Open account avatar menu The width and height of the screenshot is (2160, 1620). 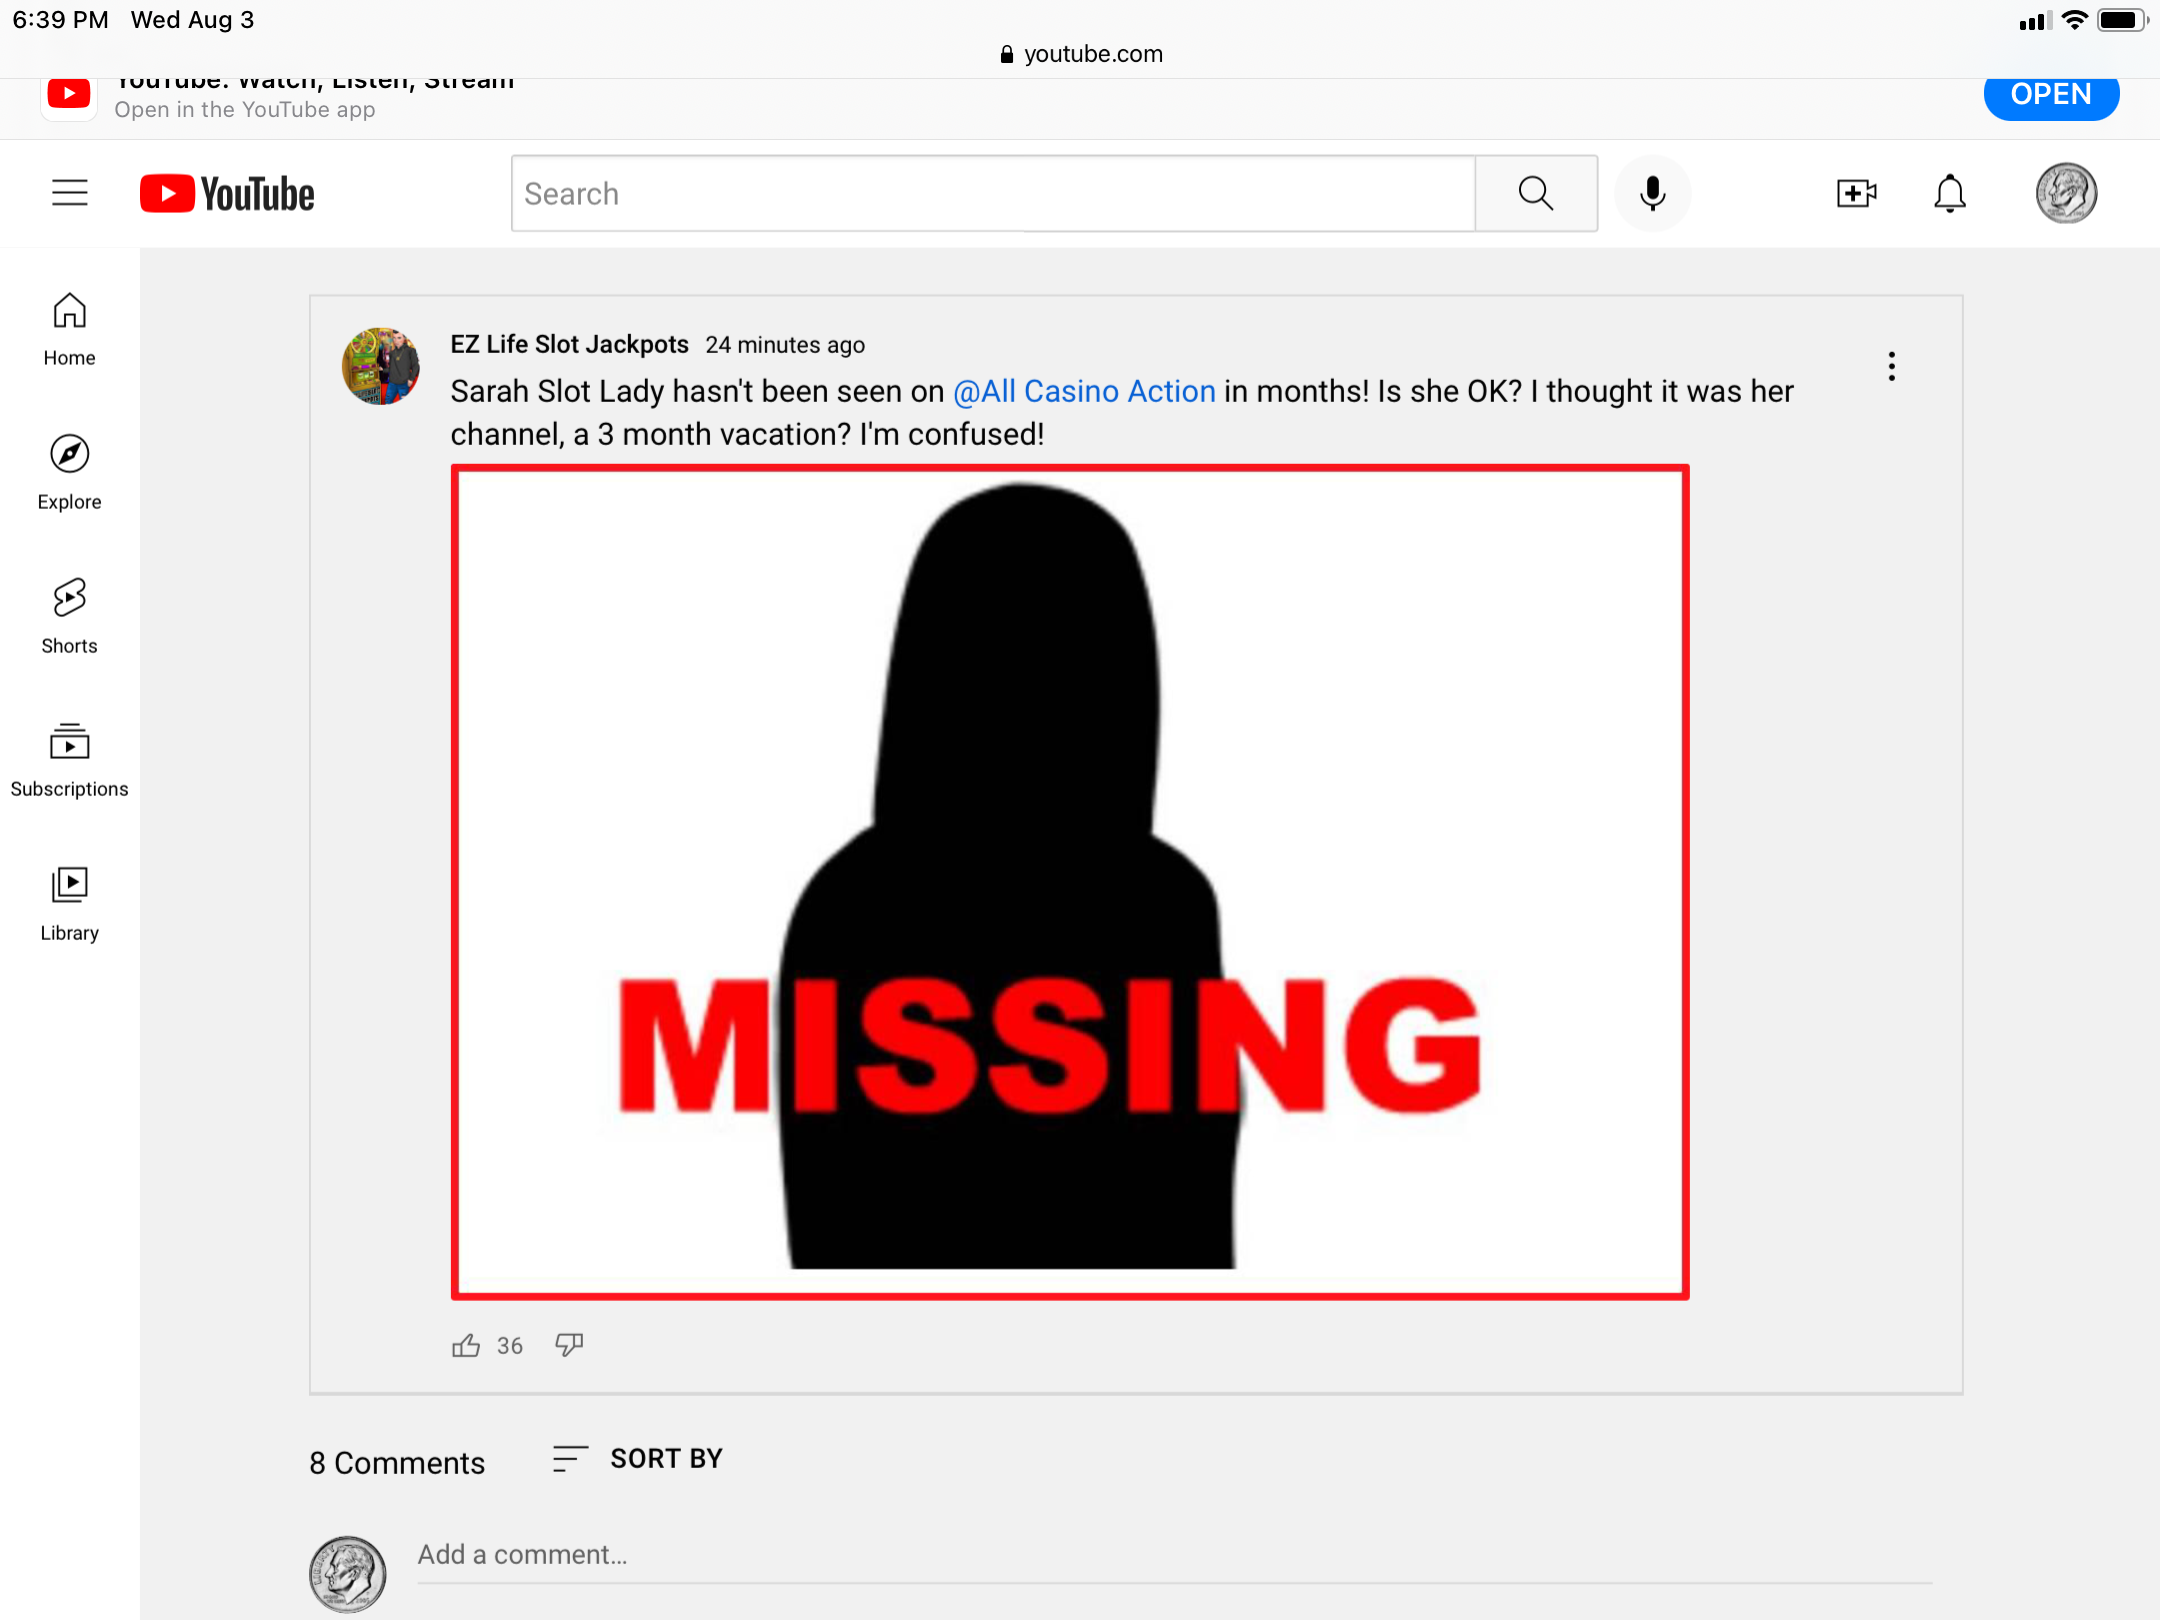click(x=2066, y=193)
